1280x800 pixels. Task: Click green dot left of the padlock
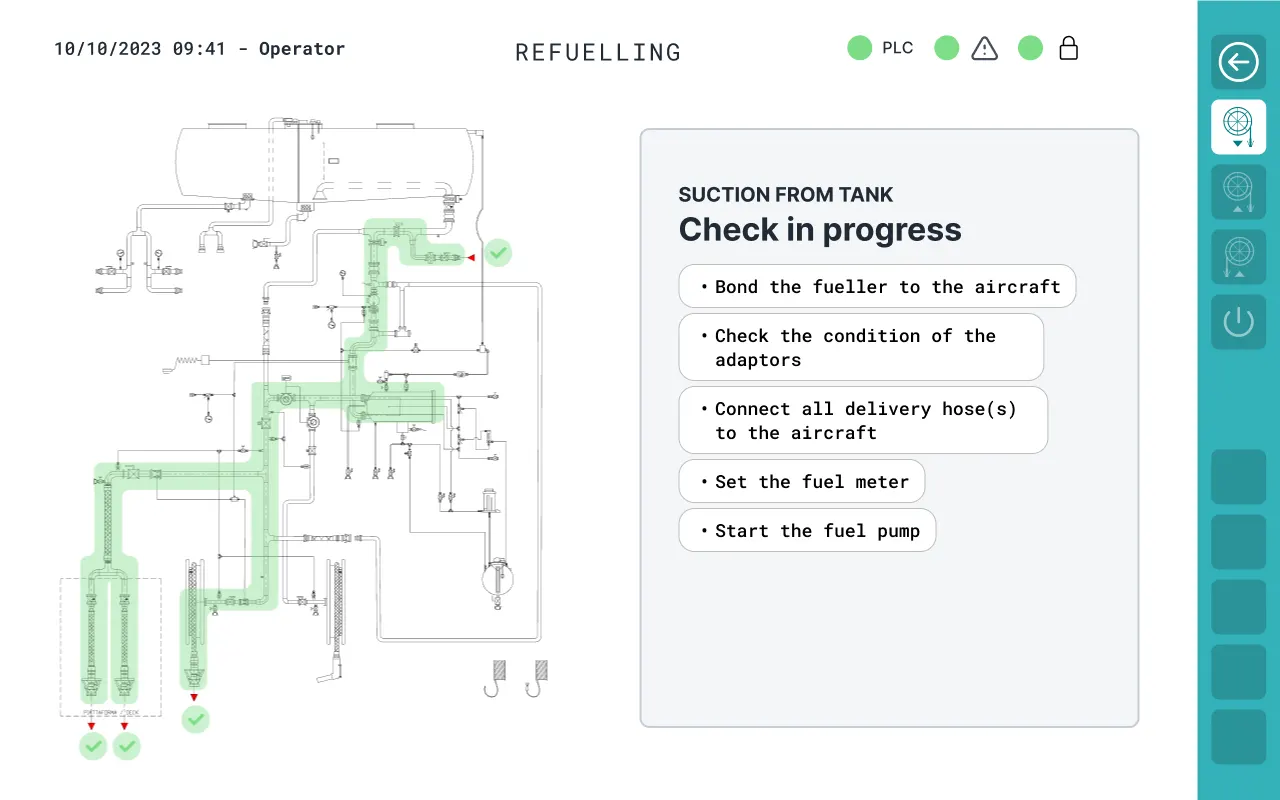pyautogui.click(x=1031, y=48)
